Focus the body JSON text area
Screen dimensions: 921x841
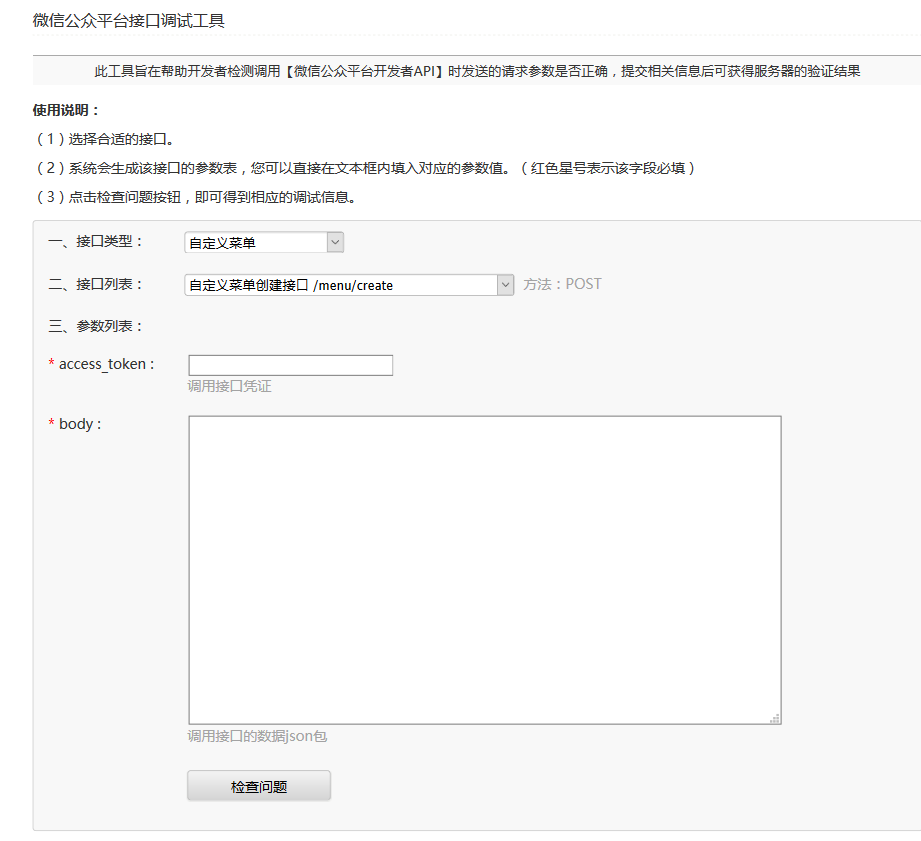484,569
